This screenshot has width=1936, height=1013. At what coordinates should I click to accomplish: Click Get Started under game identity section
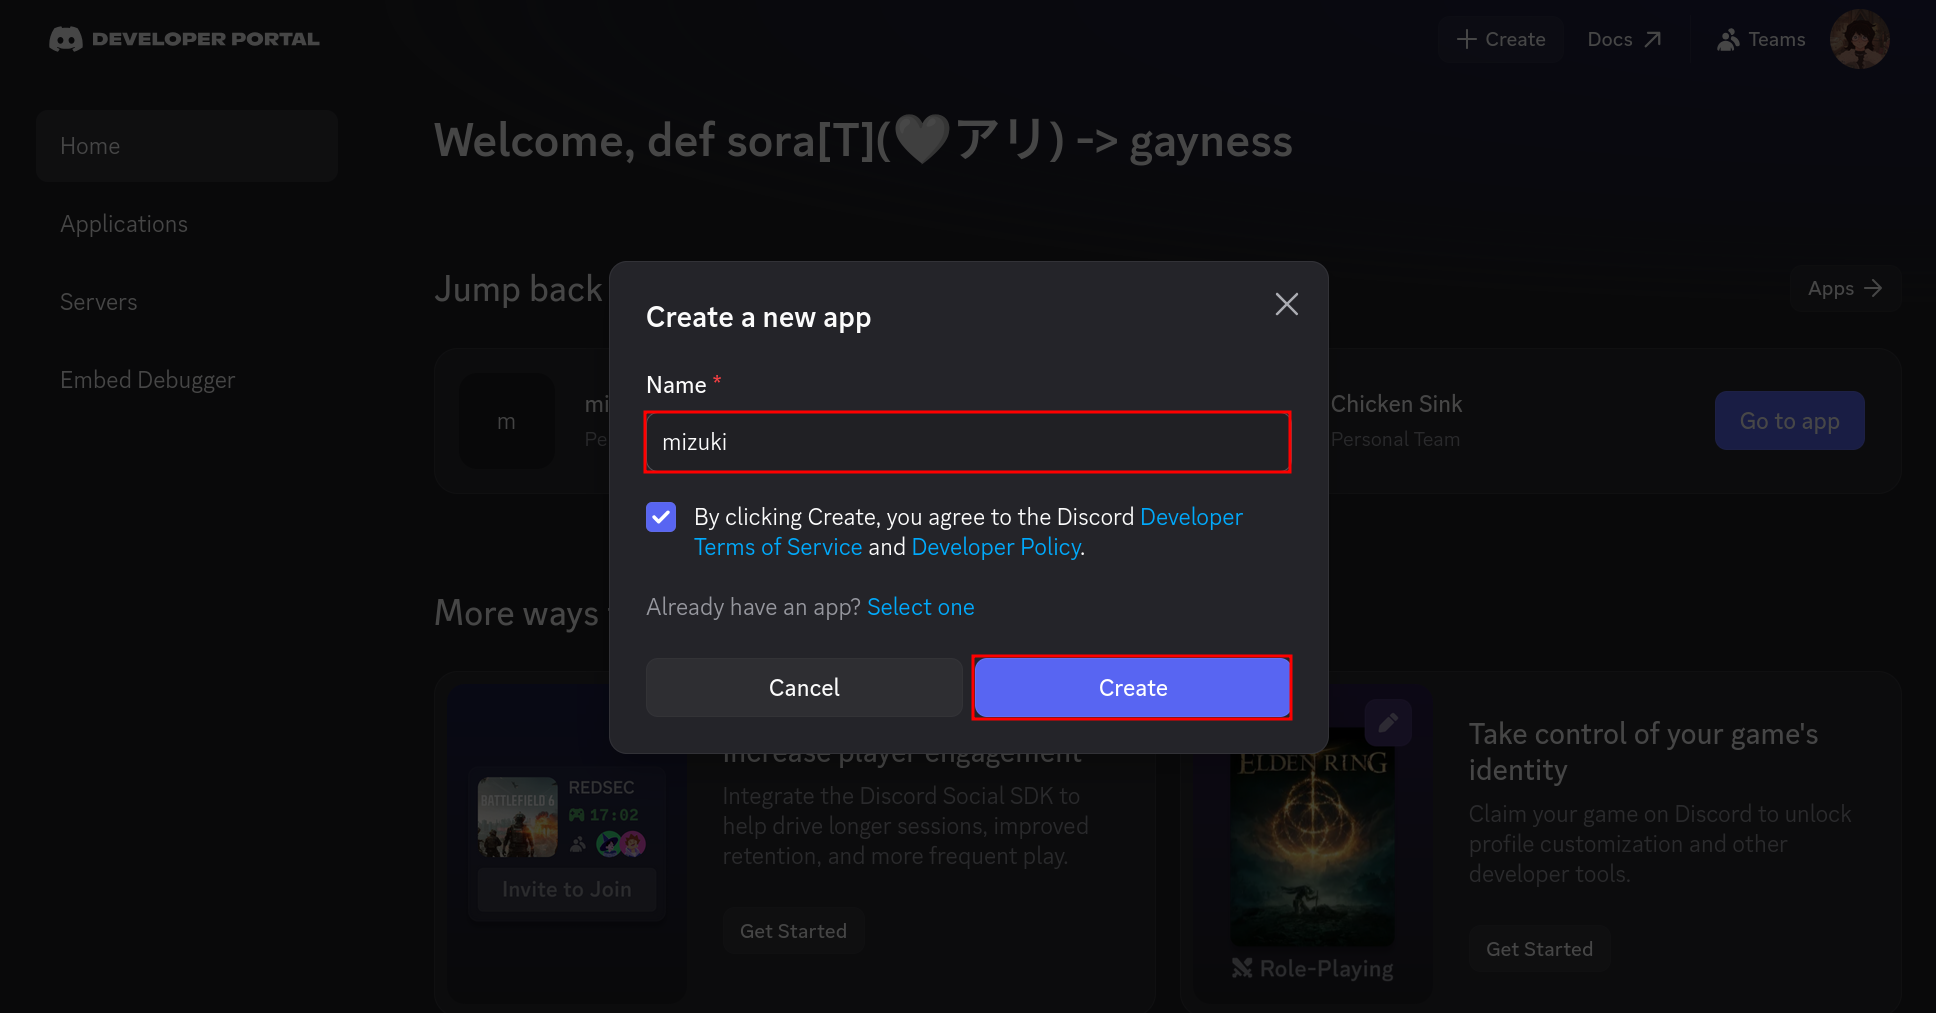click(1539, 949)
